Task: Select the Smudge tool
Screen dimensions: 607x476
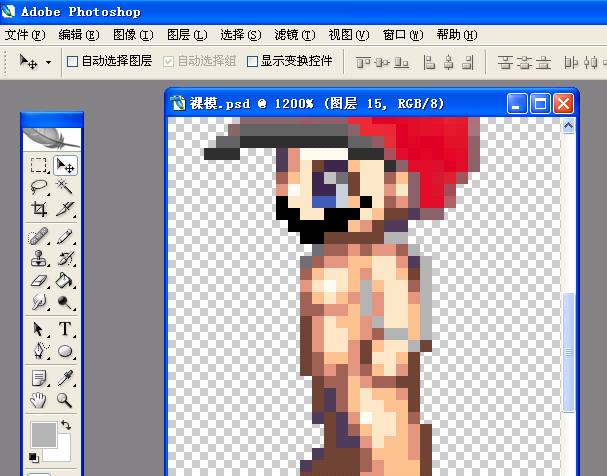Action: click(x=39, y=301)
